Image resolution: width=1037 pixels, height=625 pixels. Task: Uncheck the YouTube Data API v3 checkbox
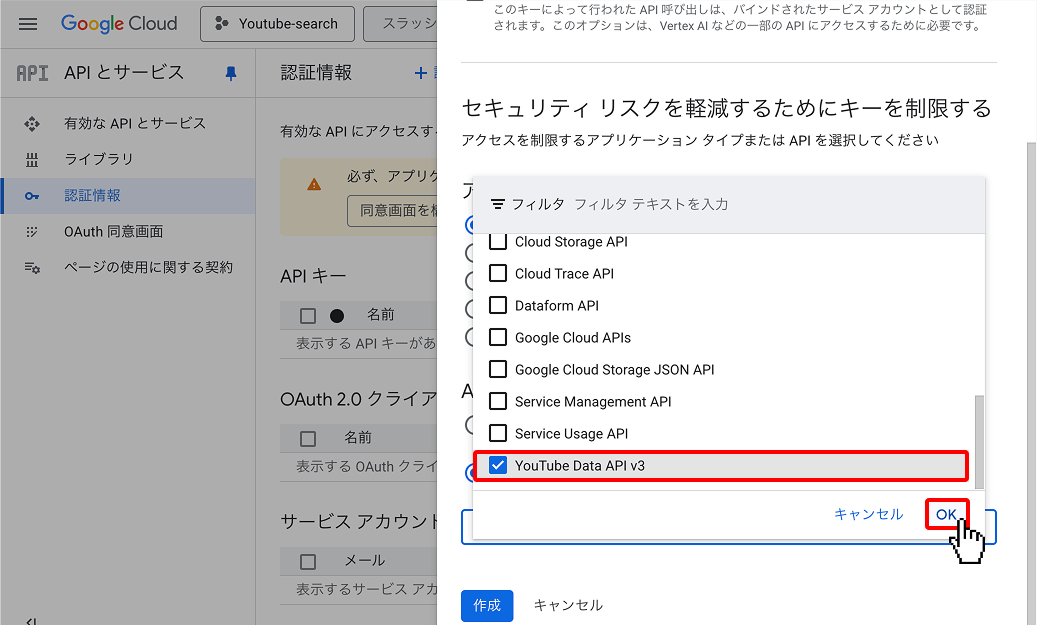pos(498,466)
